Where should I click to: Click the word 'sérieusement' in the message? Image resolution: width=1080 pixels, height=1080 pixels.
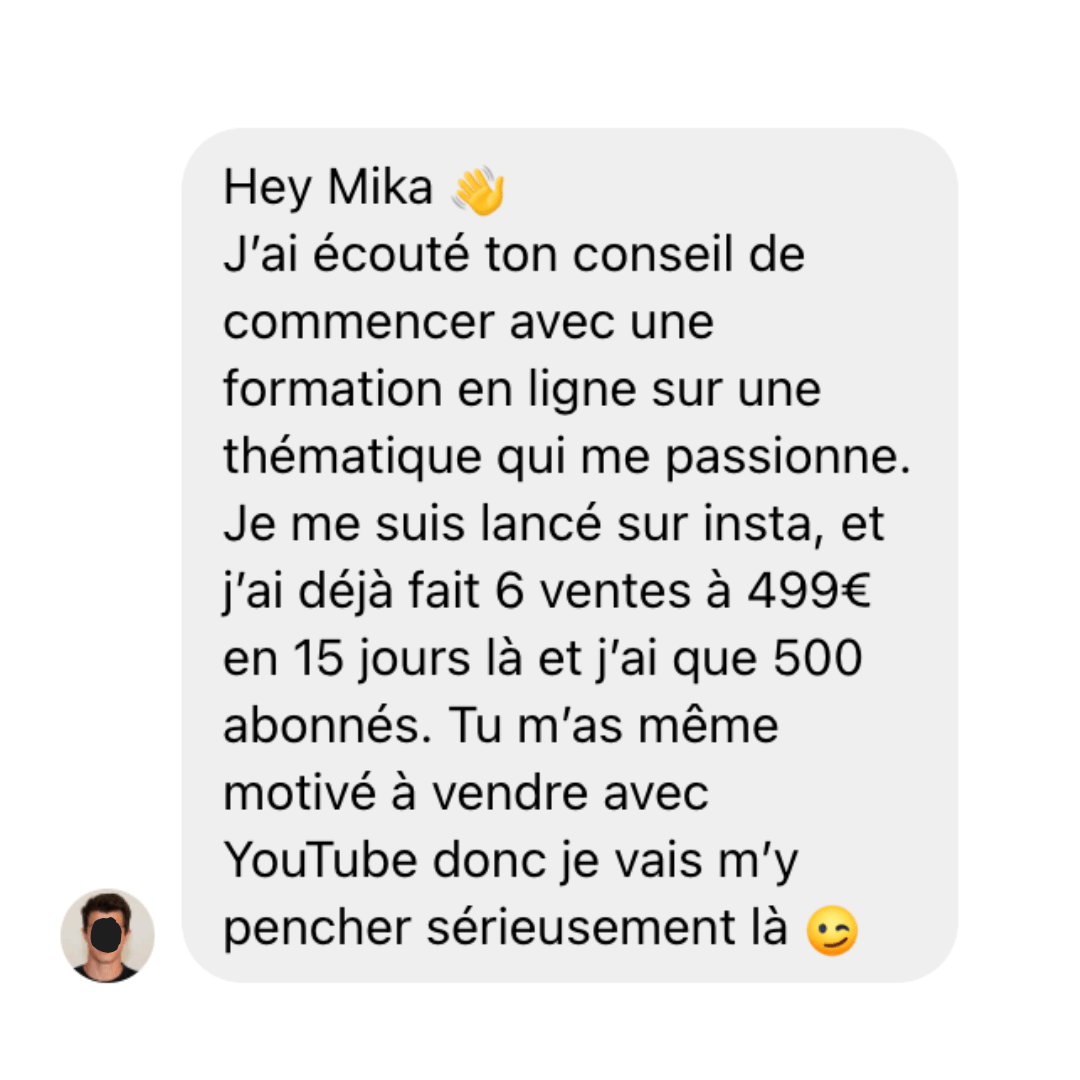[581, 928]
